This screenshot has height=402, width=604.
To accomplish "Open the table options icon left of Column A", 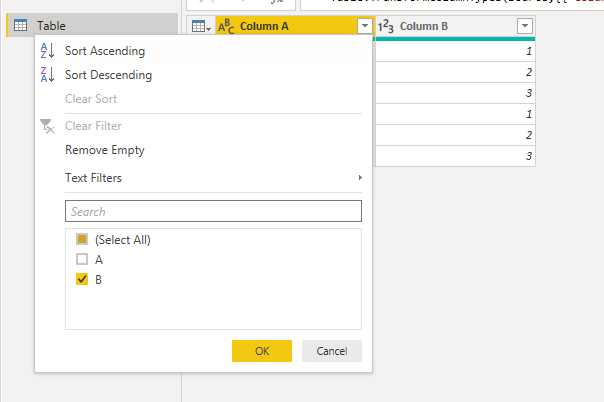I will (201, 26).
